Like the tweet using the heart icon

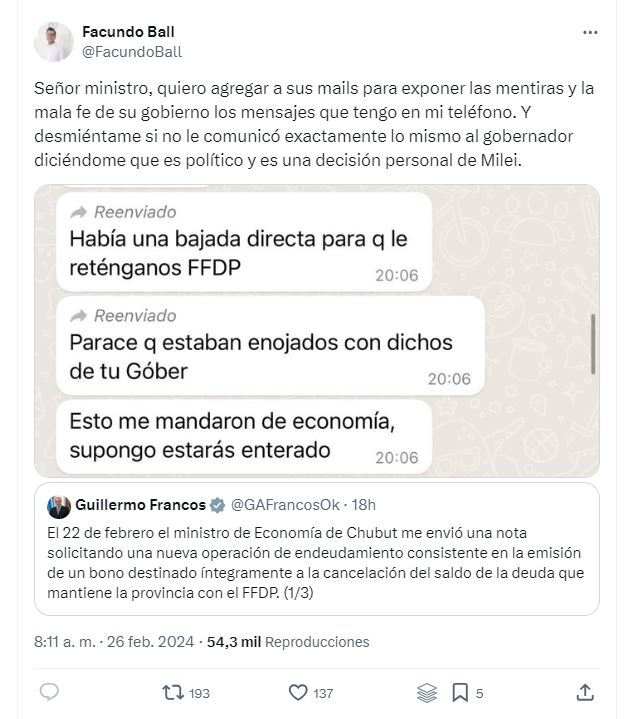point(296,691)
